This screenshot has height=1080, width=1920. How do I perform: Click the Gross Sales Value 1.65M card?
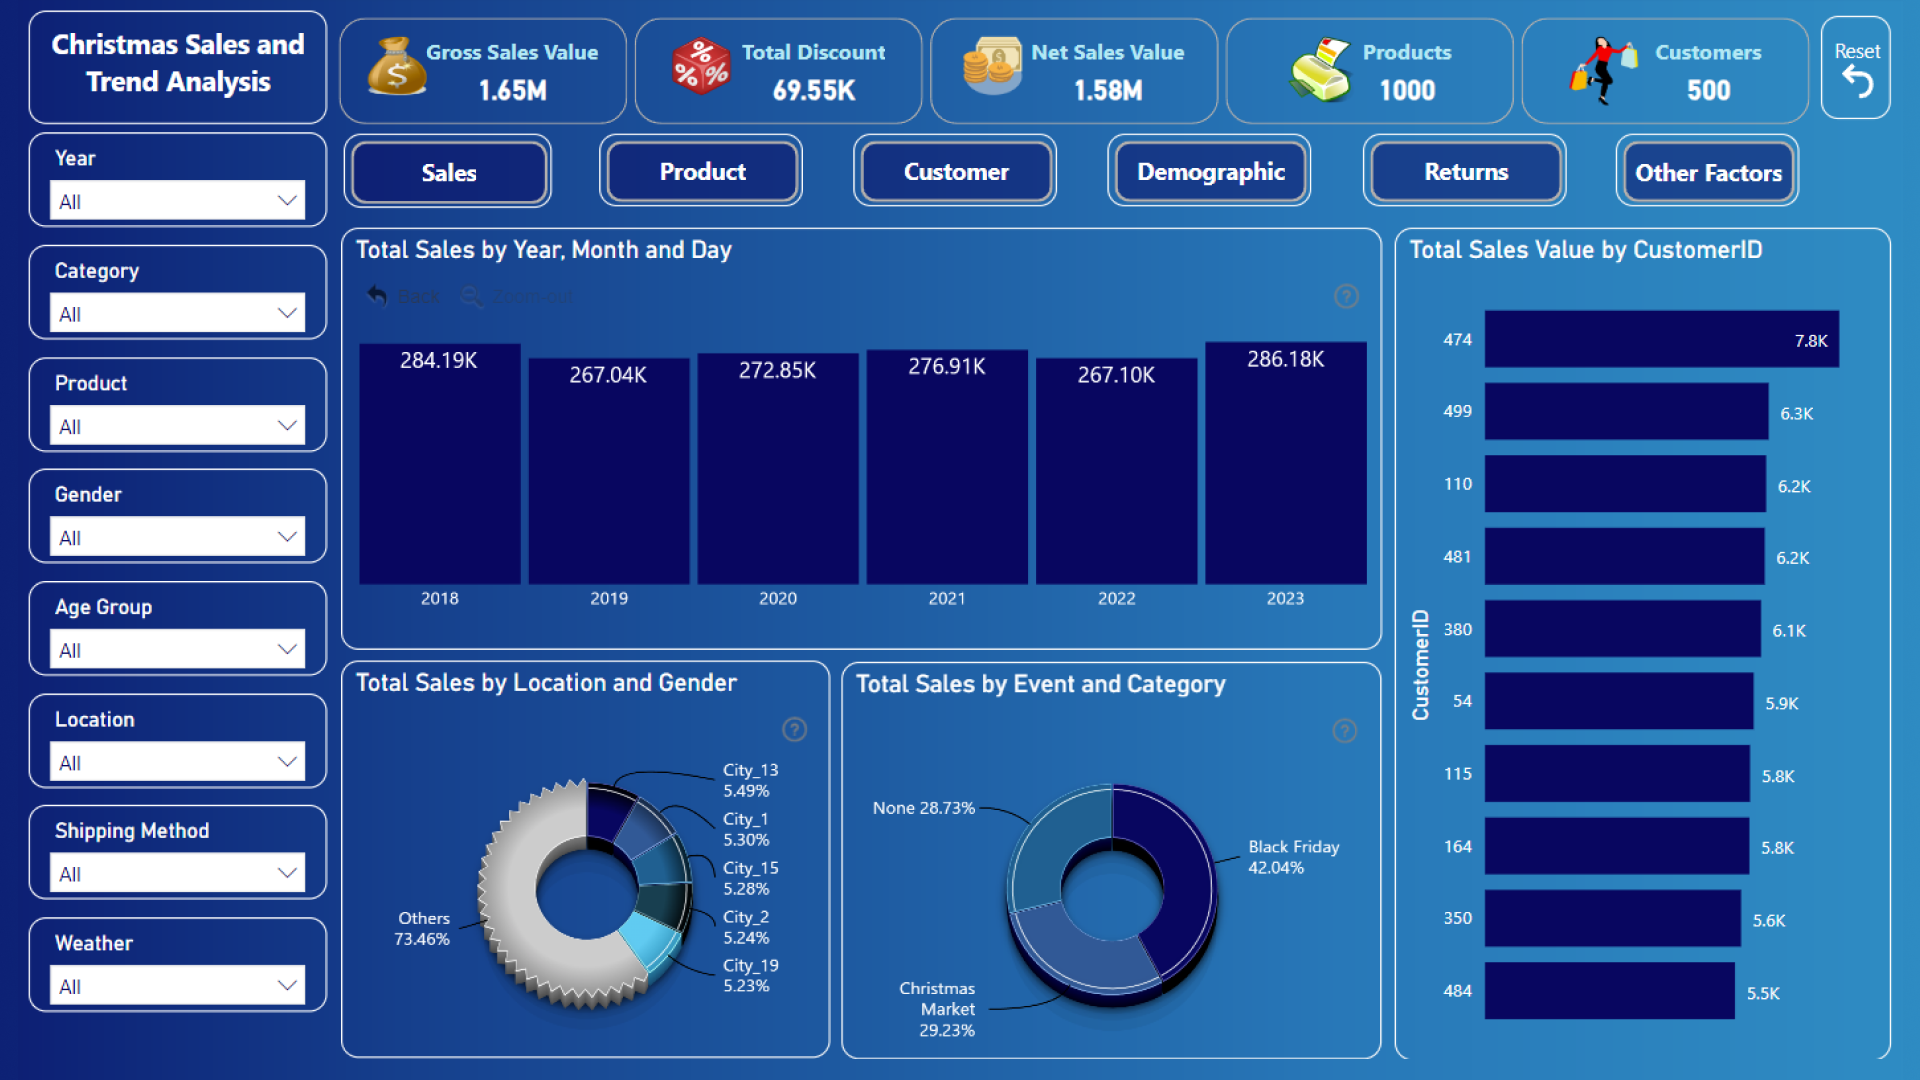[483, 71]
